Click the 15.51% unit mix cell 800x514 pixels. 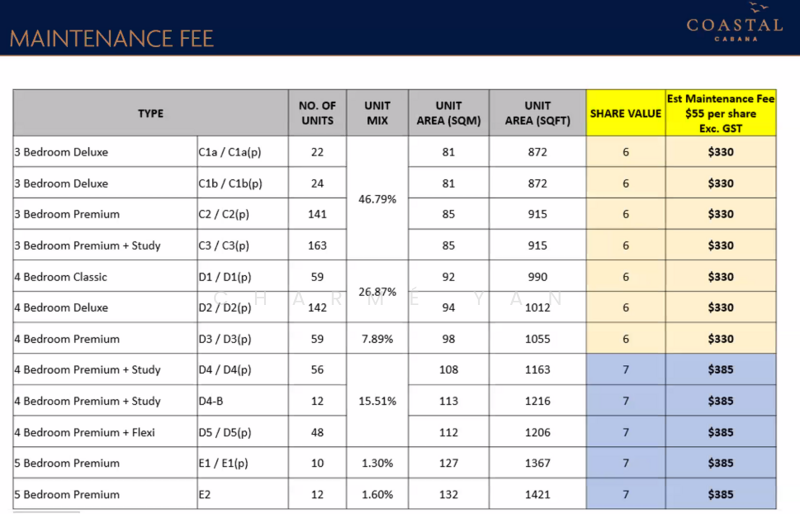pos(377,401)
